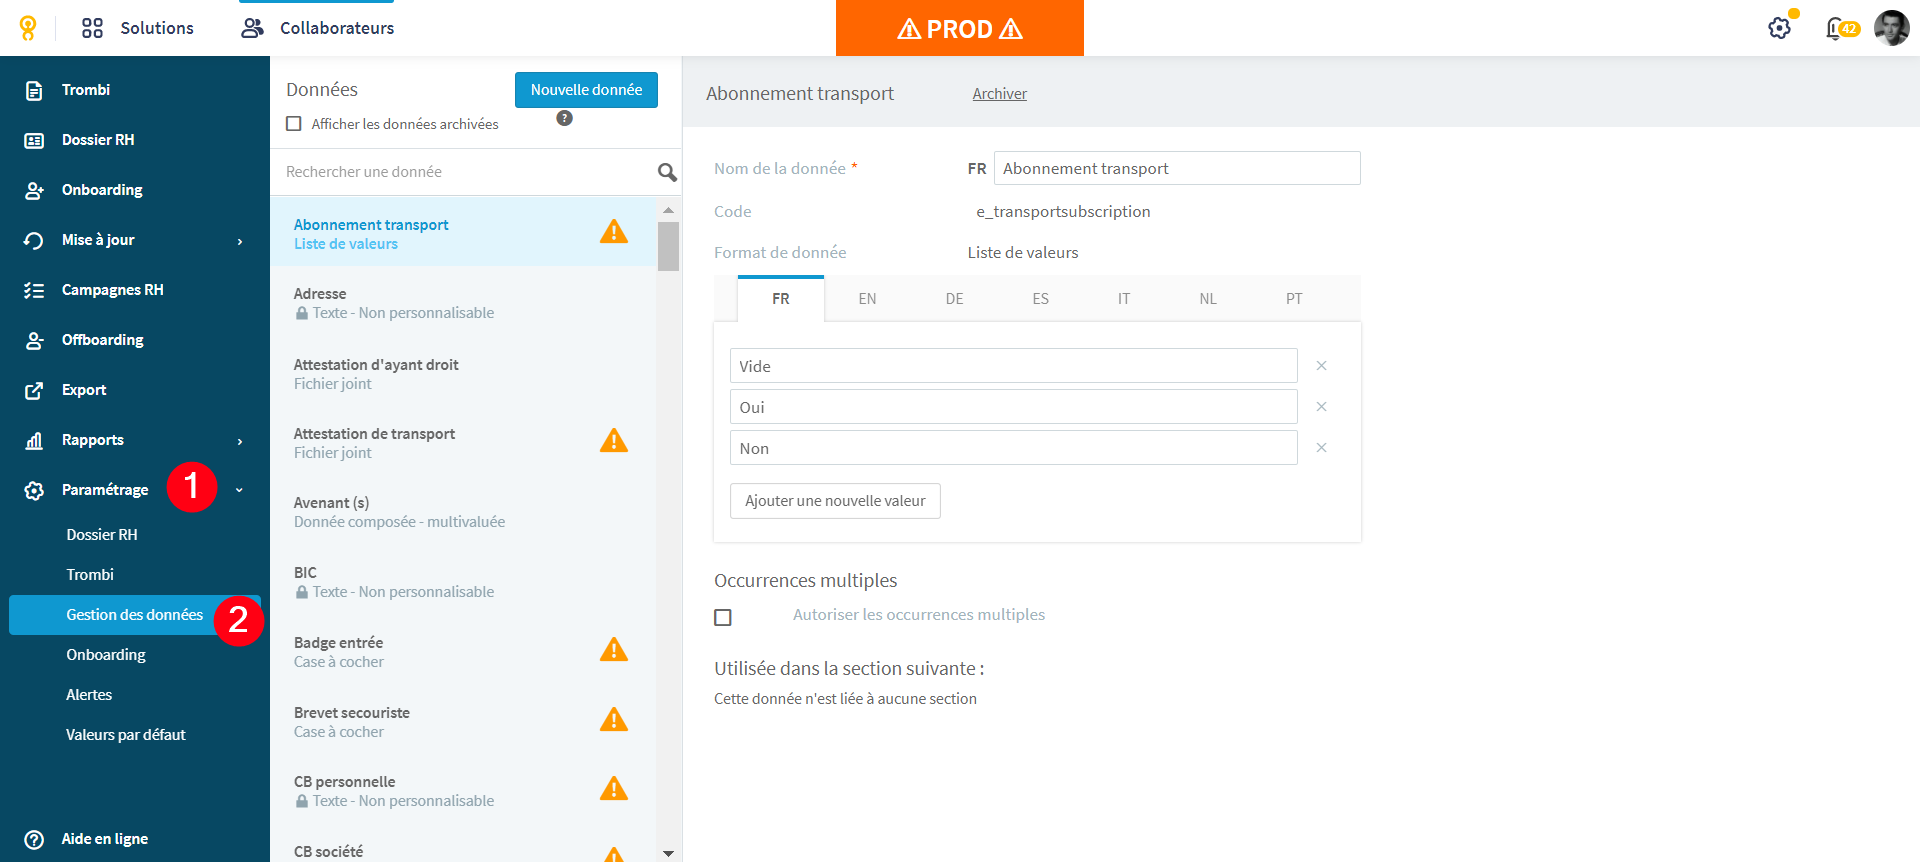Click Ajouter une nouvelle valeur button
Image resolution: width=1920 pixels, height=862 pixels.
click(x=835, y=501)
